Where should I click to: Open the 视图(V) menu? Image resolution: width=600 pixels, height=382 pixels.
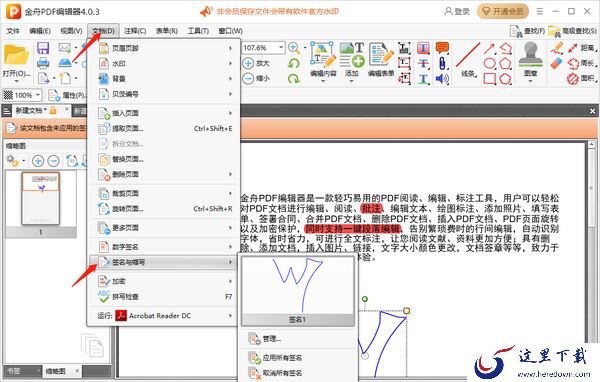pyautogui.click(x=71, y=31)
